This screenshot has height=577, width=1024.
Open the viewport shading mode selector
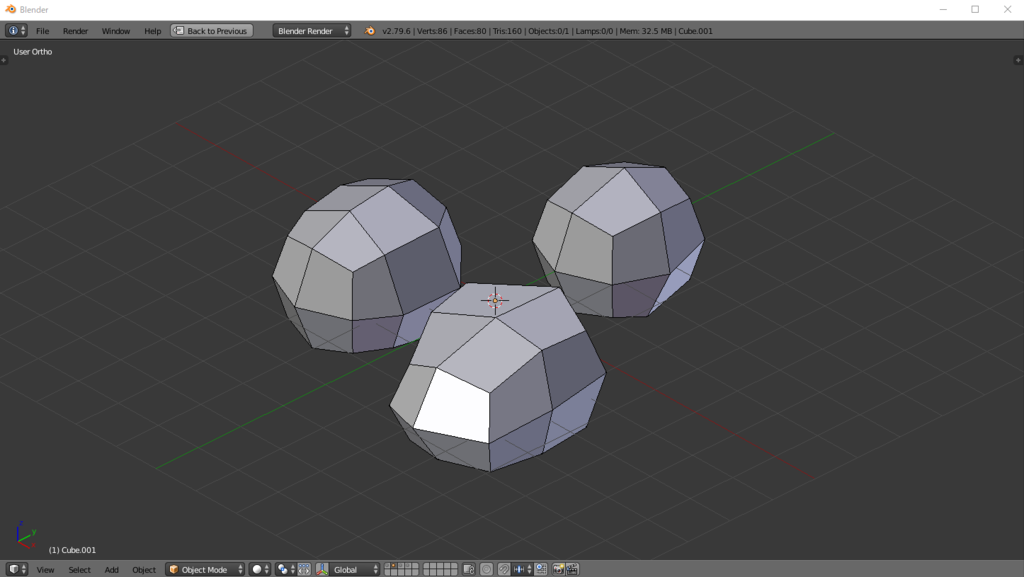(x=259, y=569)
